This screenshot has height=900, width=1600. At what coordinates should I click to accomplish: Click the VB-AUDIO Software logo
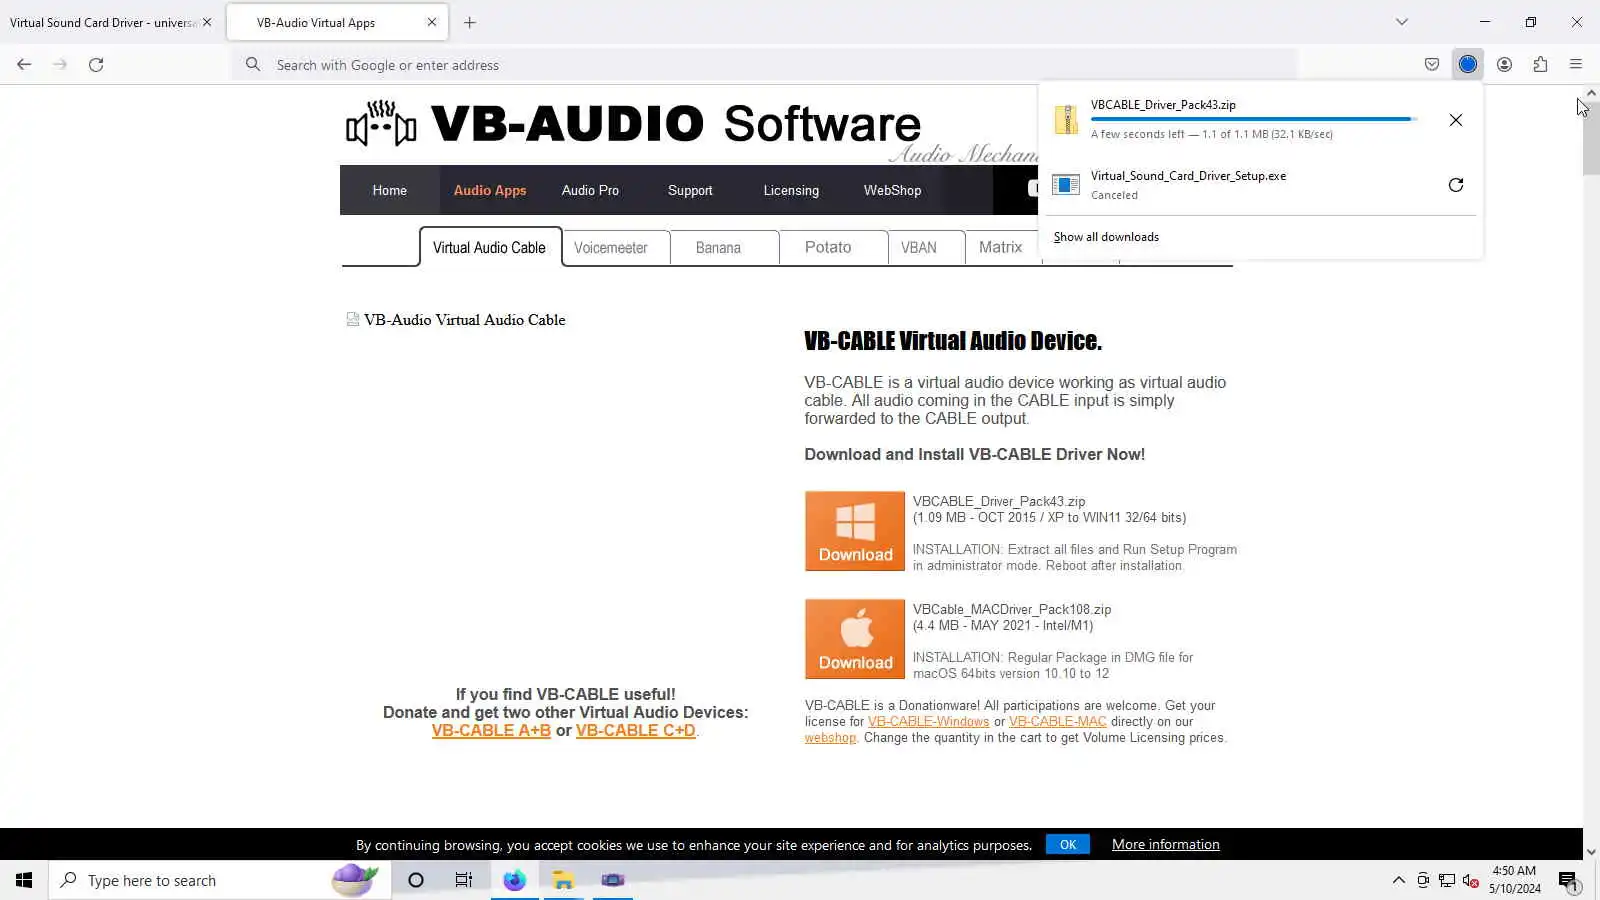[x=633, y=124]
